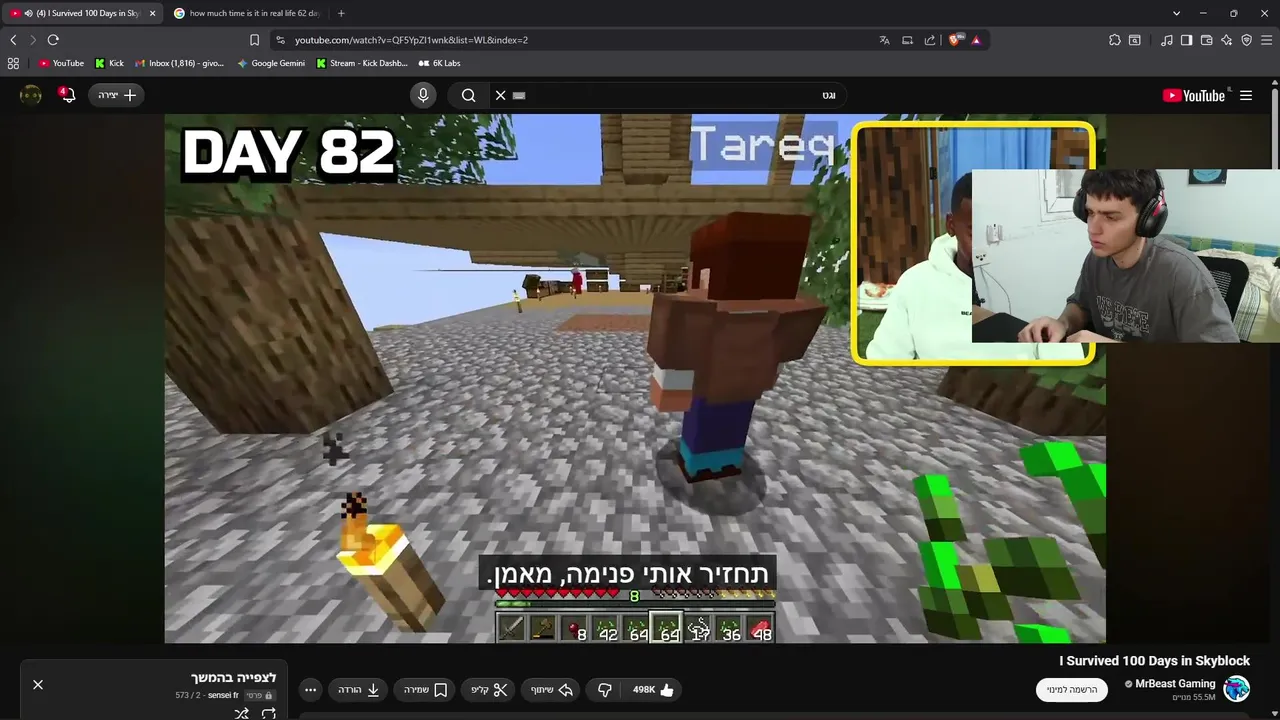Open the Brave Wallet icon
This screenshot has height=720, width=1280.
pyautogui.click(x=1207, y=40)
